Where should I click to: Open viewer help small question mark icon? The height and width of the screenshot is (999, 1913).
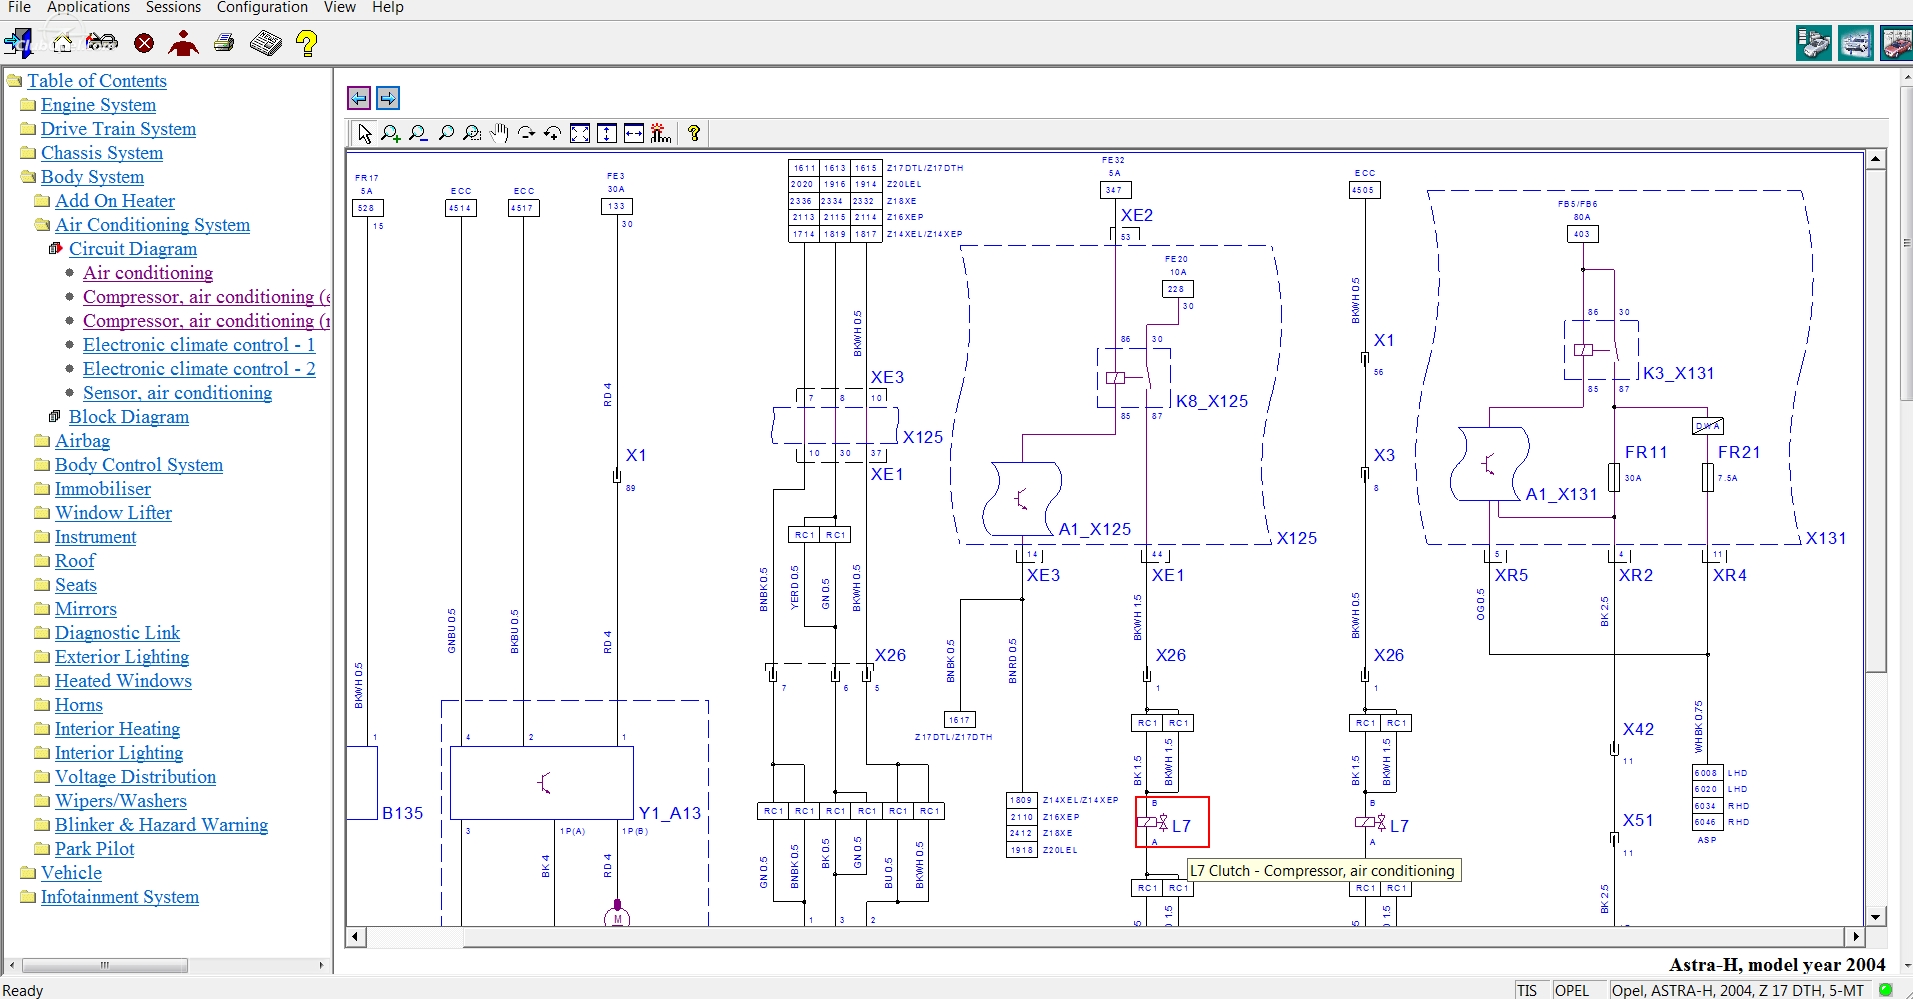point(694,133)
